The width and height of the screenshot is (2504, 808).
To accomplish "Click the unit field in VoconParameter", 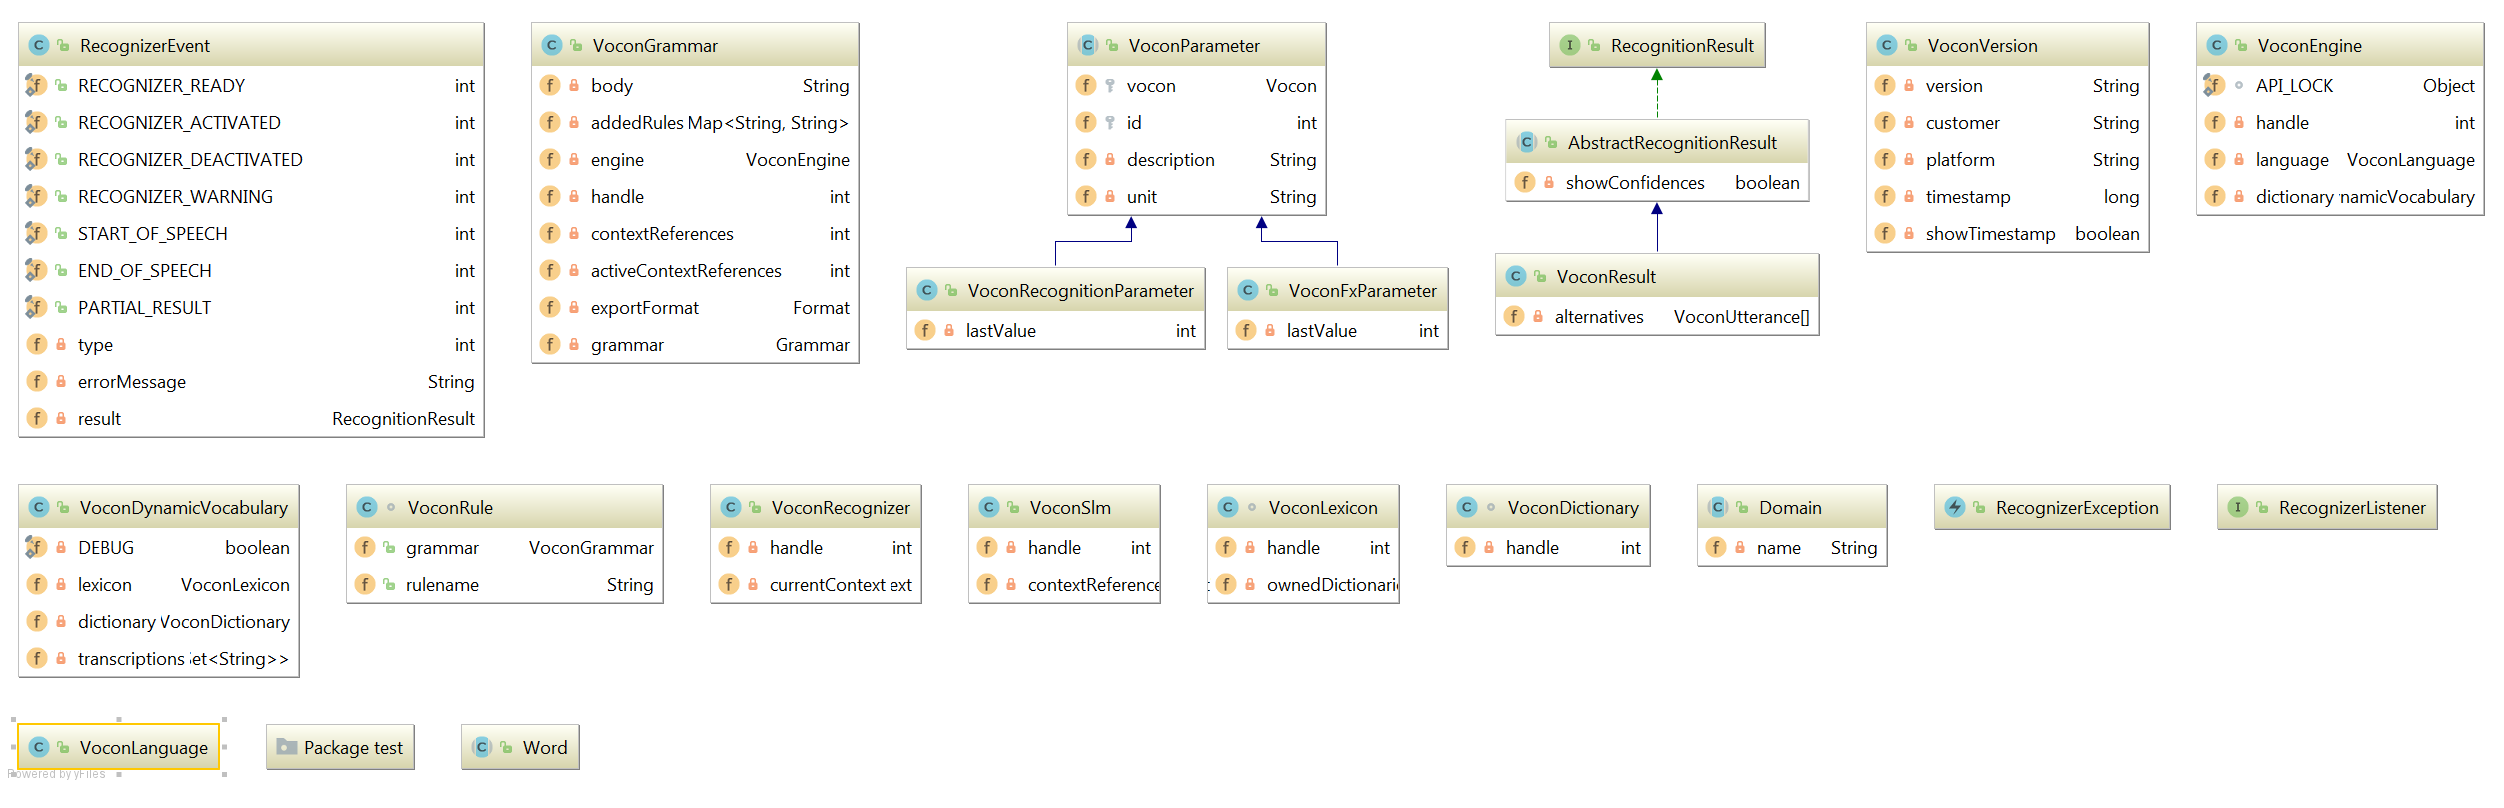I will coord(1196,197).
